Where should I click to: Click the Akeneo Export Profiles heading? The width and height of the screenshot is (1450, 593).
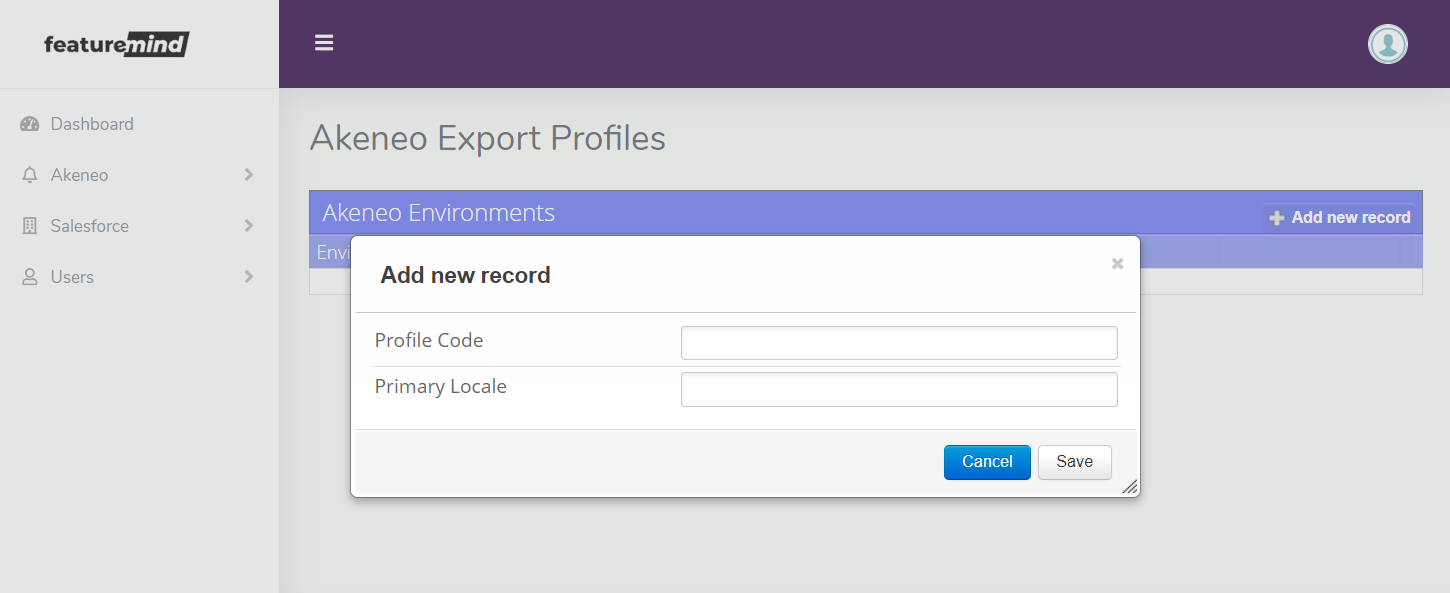[488, 138]
